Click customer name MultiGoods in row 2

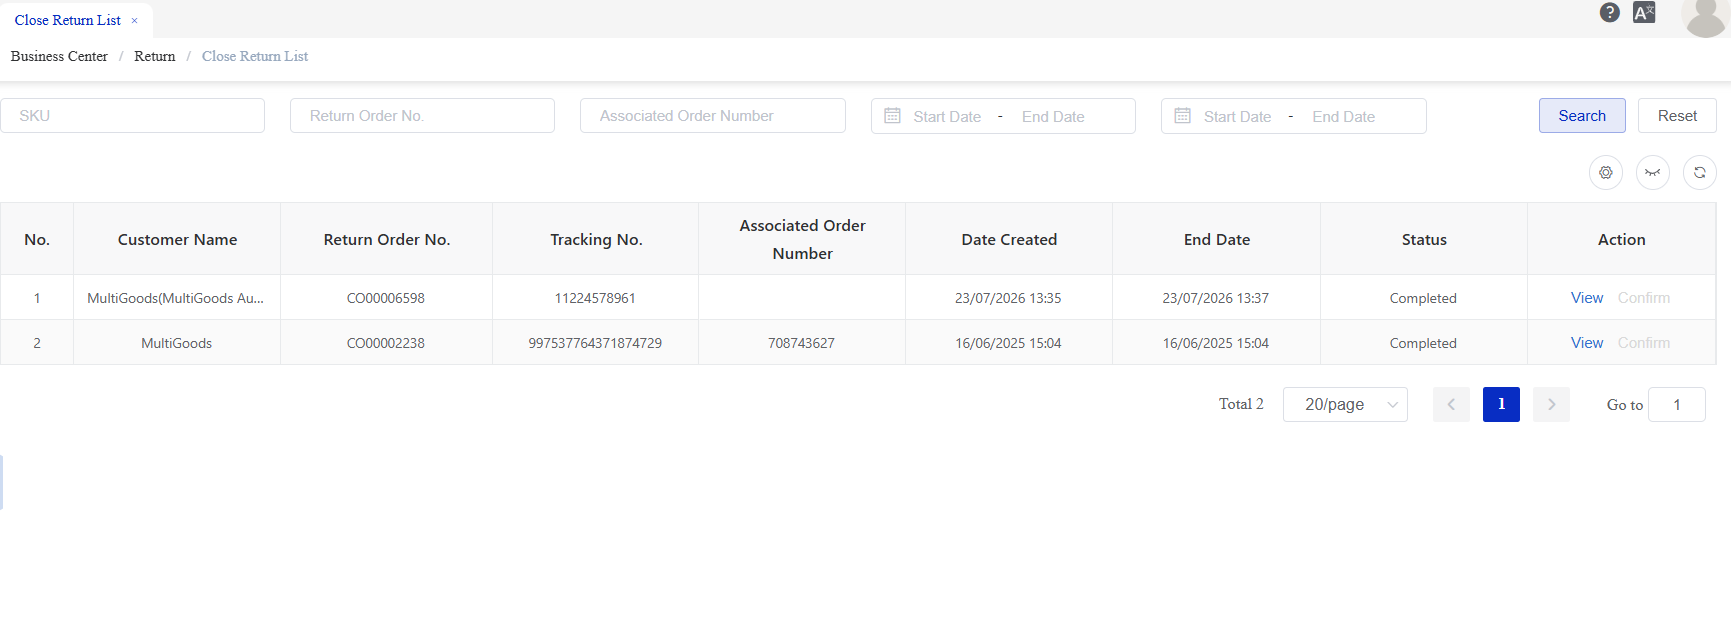pyautogui.click(x=176, y=343)
